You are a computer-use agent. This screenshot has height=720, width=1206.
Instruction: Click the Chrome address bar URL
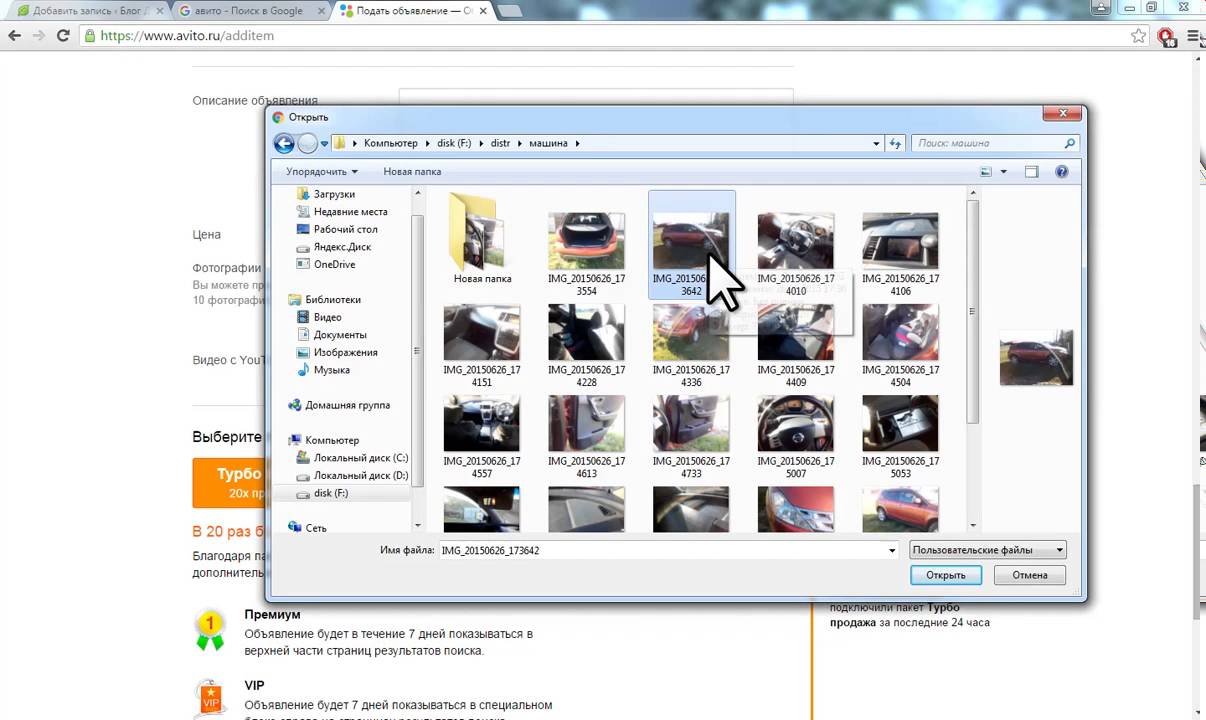(187, 35)
